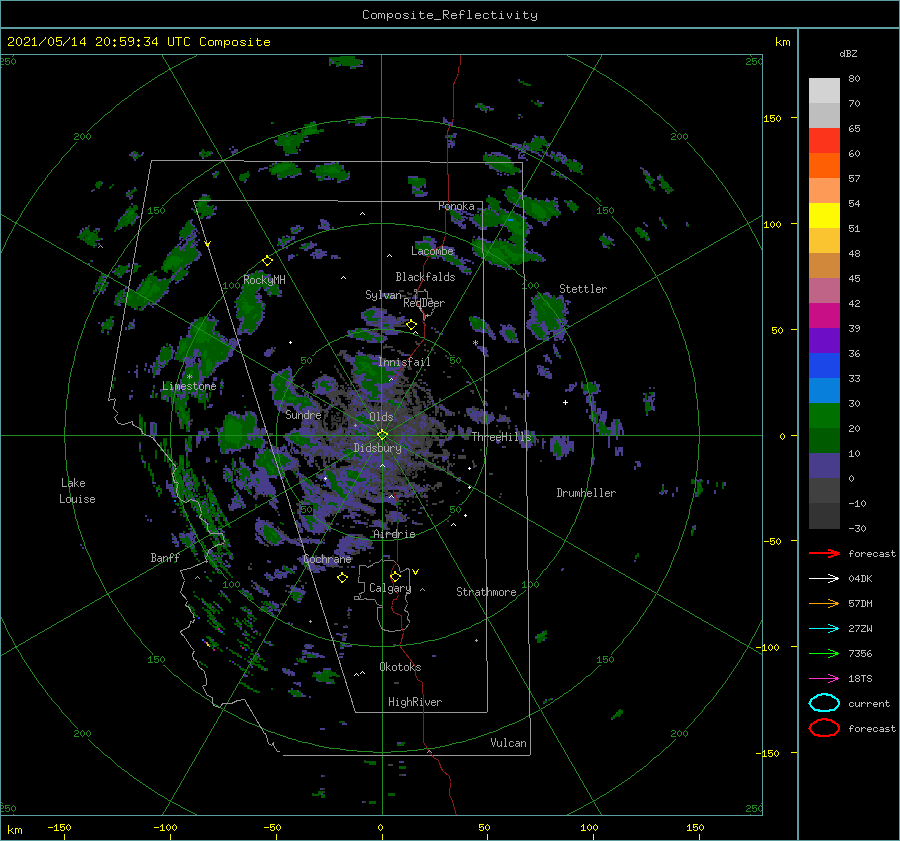Click the Strathmore label
Image resolution: width=900 pixels, height=841 pixels.
[x=486, y=592]
